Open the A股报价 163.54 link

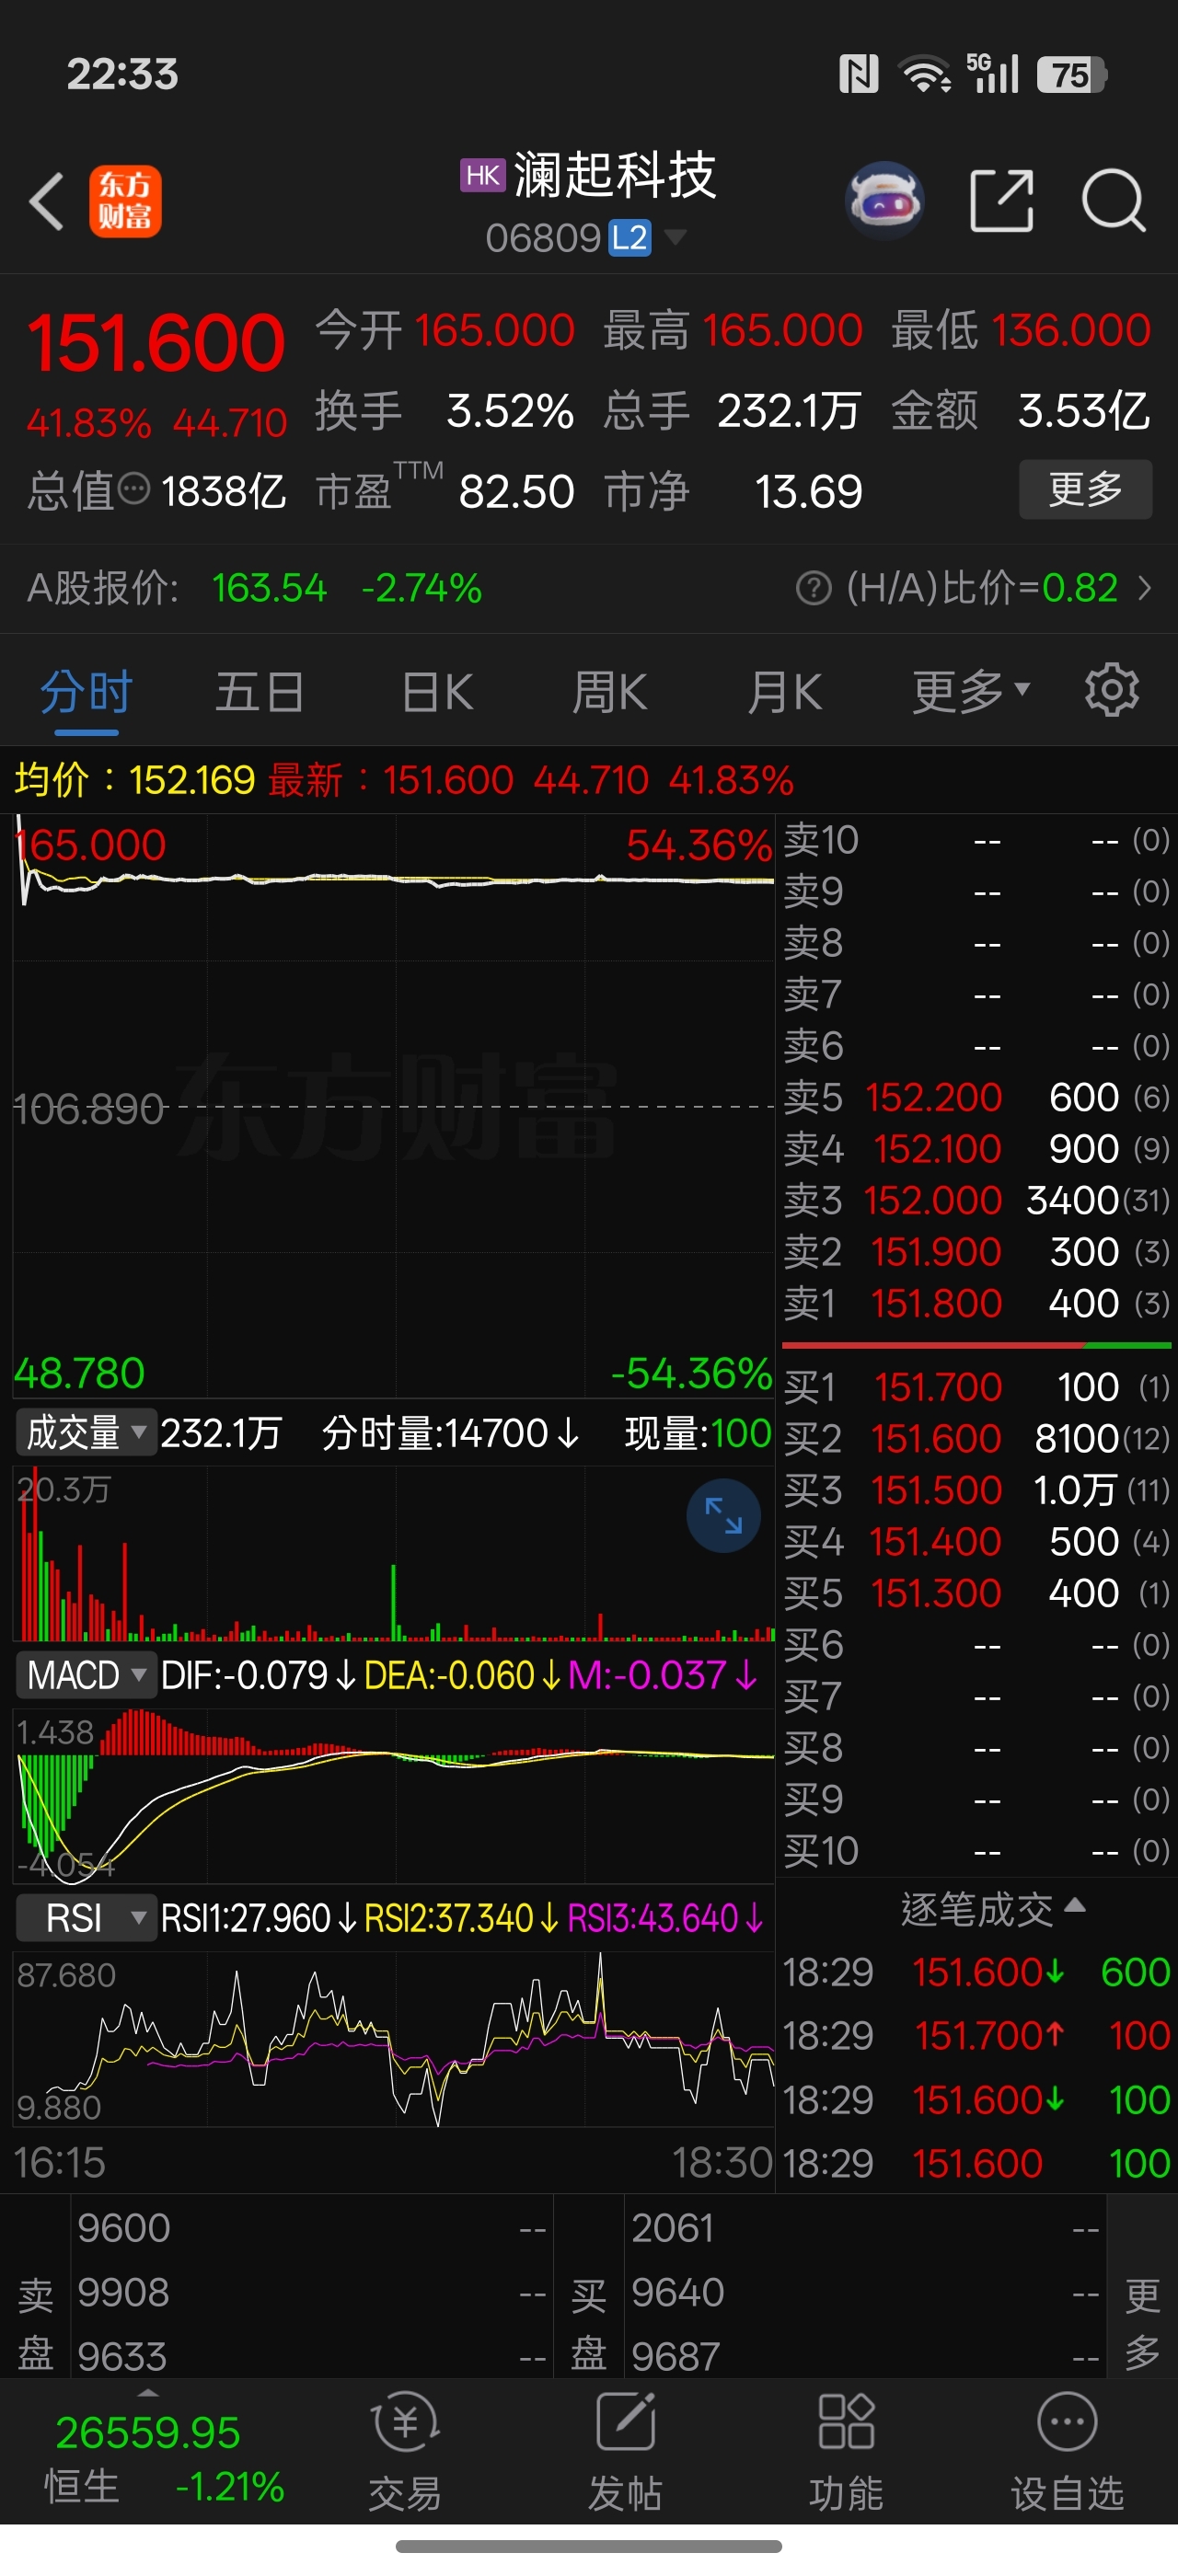[x=254, y=588]
